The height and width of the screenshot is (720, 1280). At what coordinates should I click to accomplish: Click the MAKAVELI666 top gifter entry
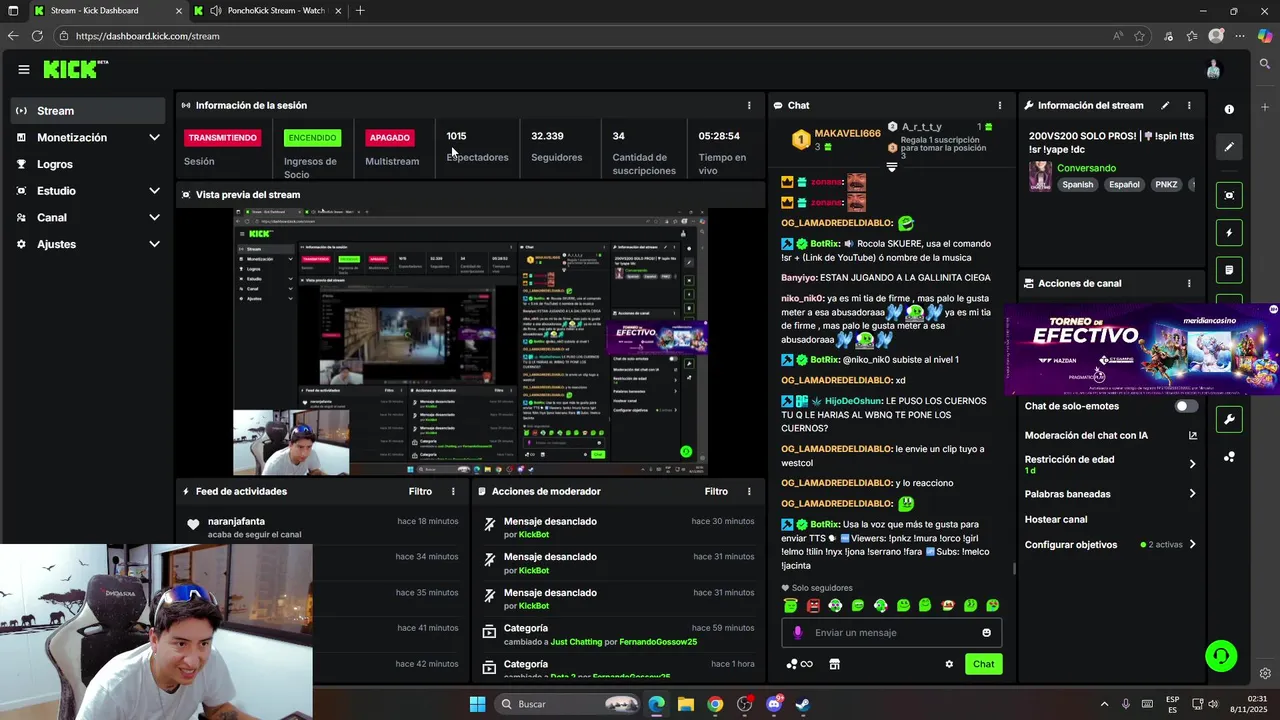[836, 140]
